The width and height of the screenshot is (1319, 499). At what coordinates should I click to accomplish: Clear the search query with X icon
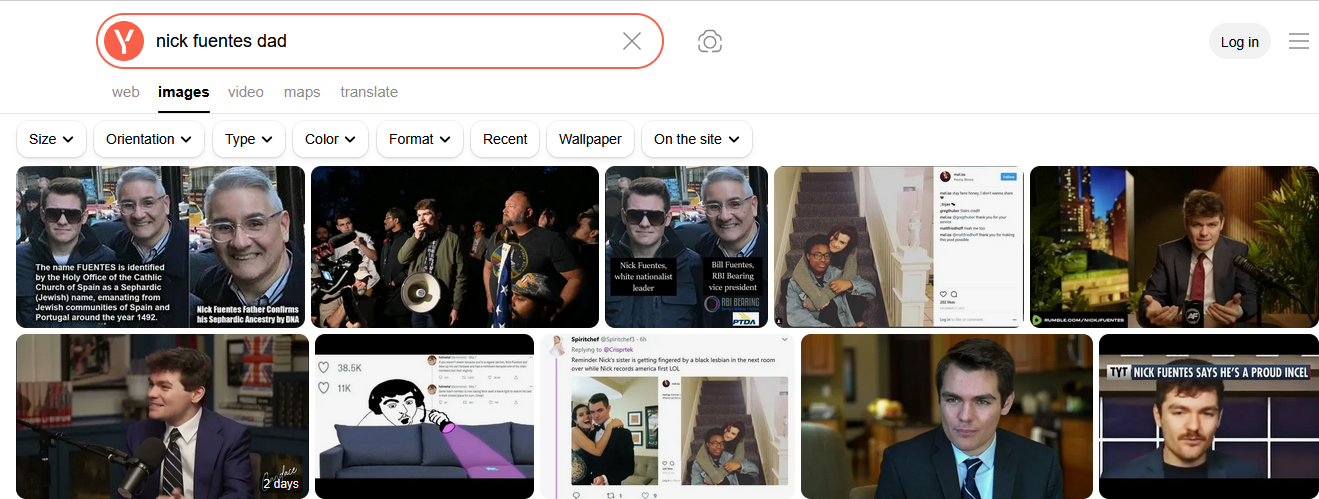632,41
